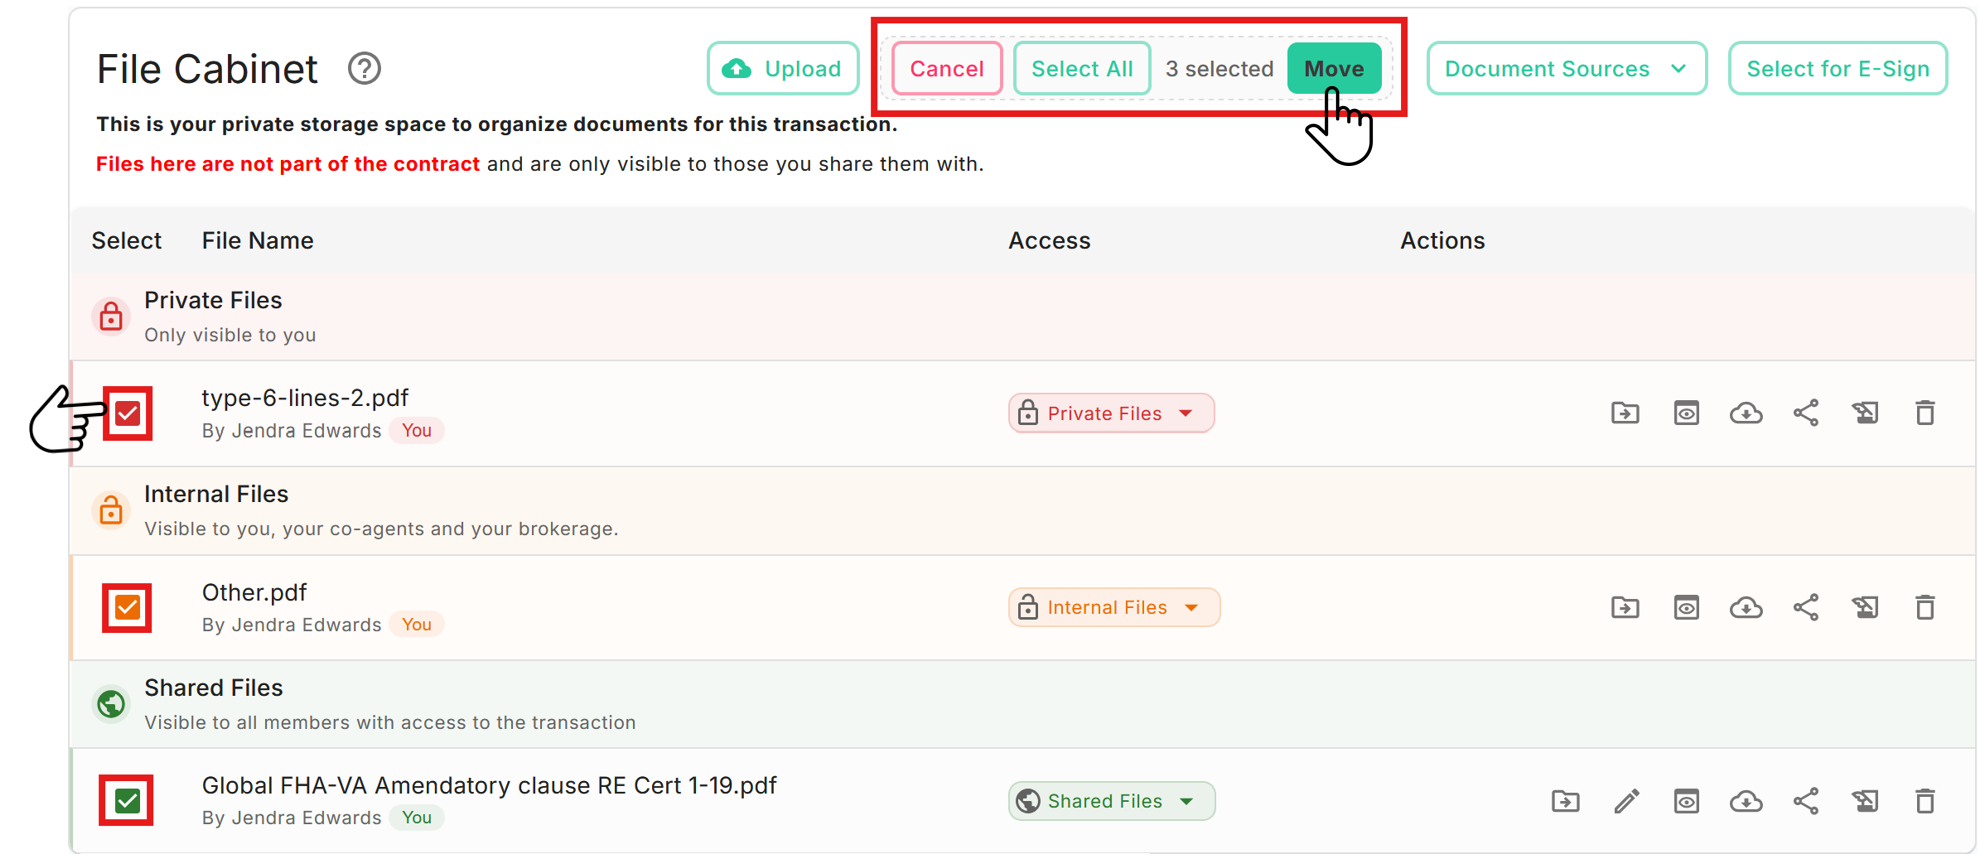This screenshot has height=861, width=1978.
Task: Trash the Global FHA-VA Amendatory clause file
Action: [x=1924, y=801]
